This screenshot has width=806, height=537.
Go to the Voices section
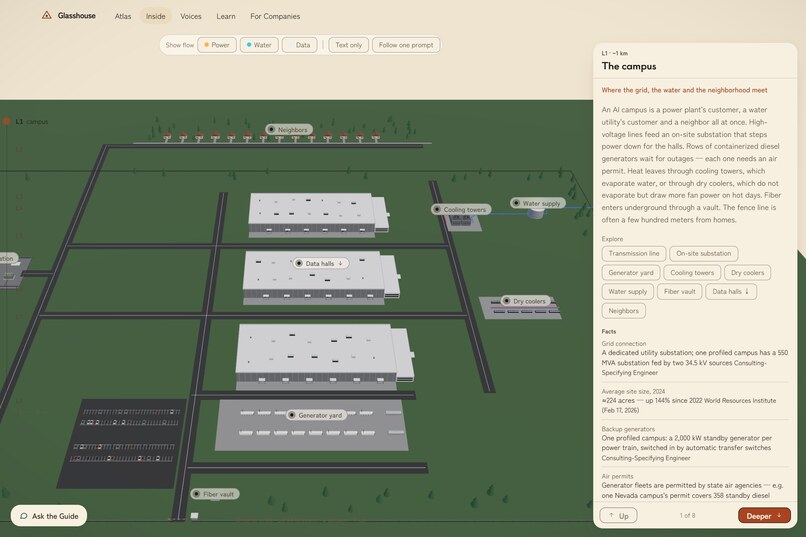pos(191,16)
